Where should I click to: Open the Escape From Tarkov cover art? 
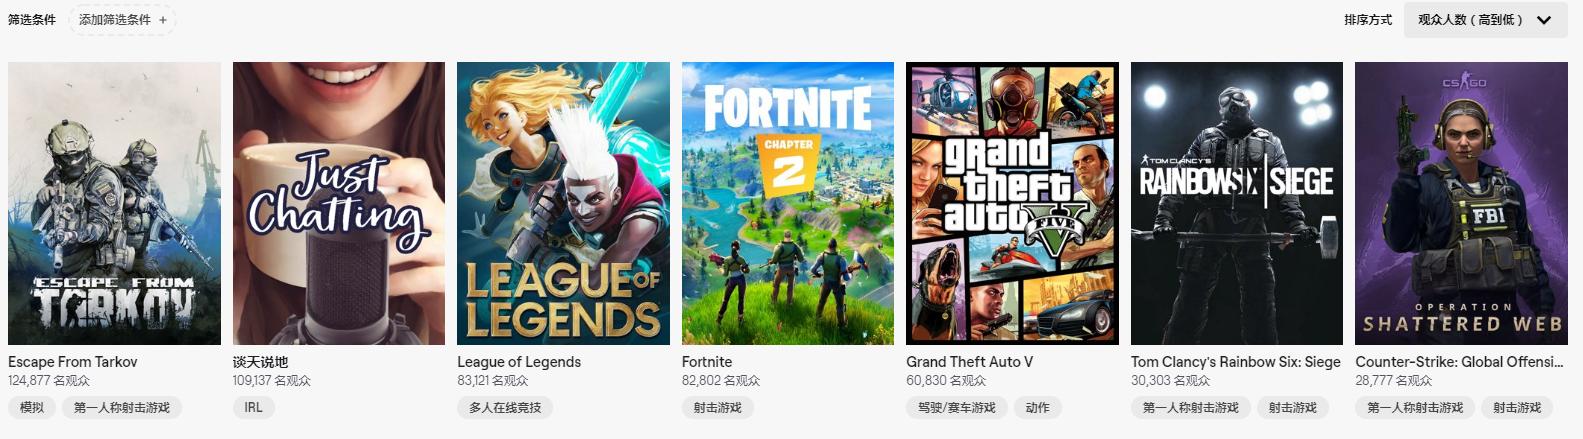pos(114,203)
